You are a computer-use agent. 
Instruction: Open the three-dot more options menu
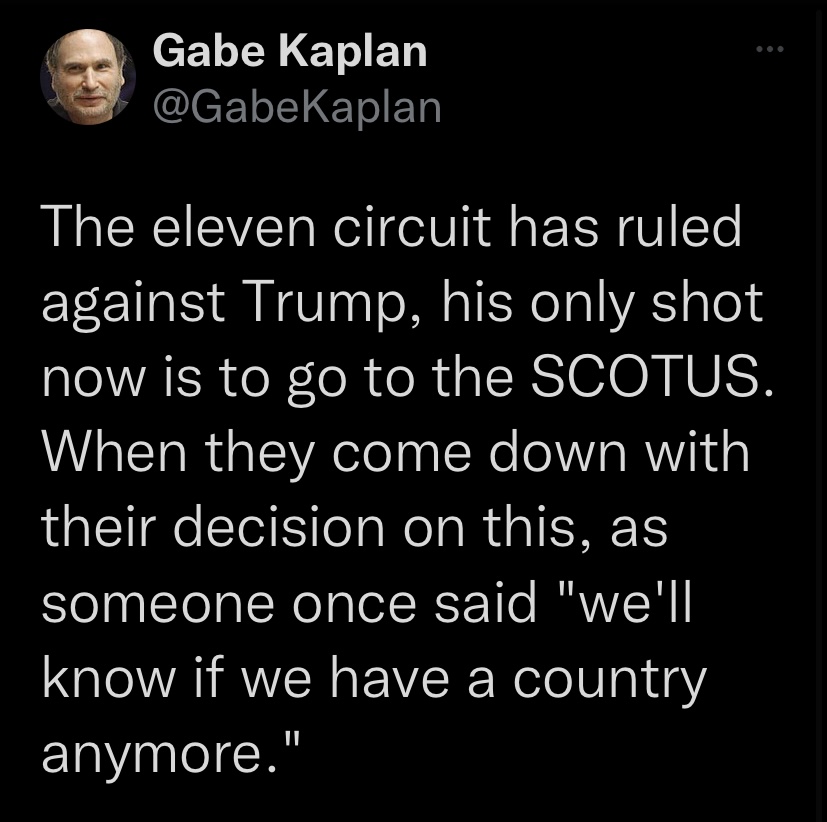(x=770, y=49)
